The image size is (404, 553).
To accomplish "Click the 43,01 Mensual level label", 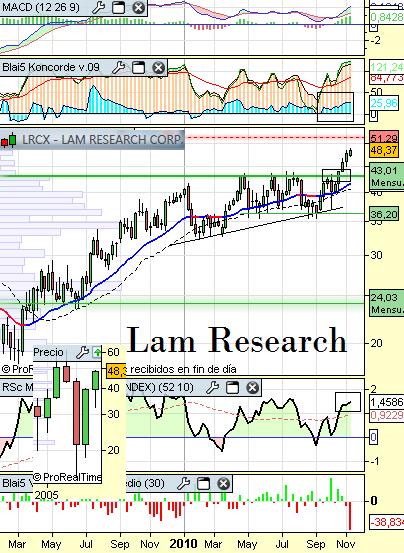I will pyautogui.click(x=386, y=177).
